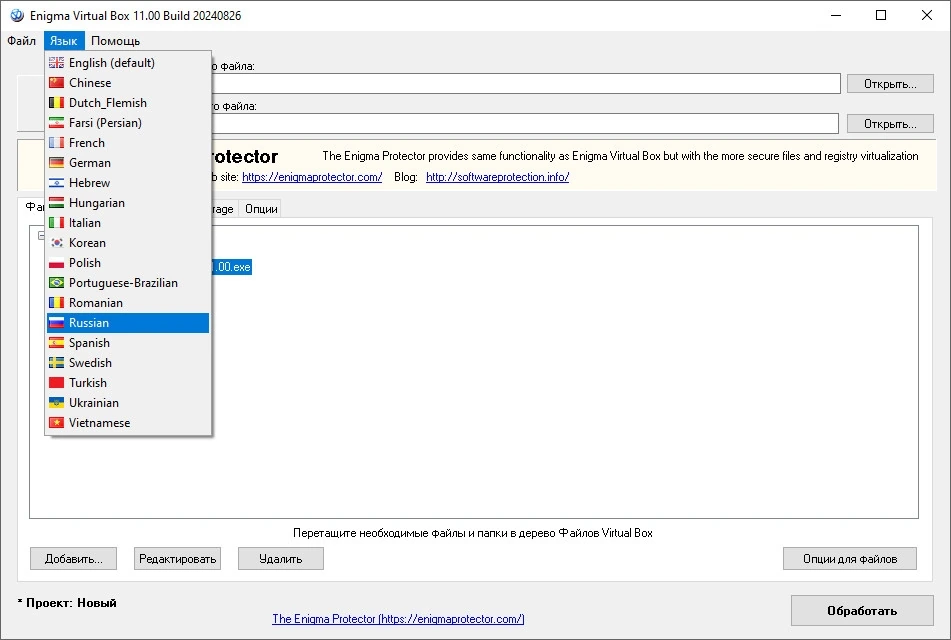The image size is (951, 640).
Task: Choose Portuguese-Brazilian language entry
Action: pos(128,283)
